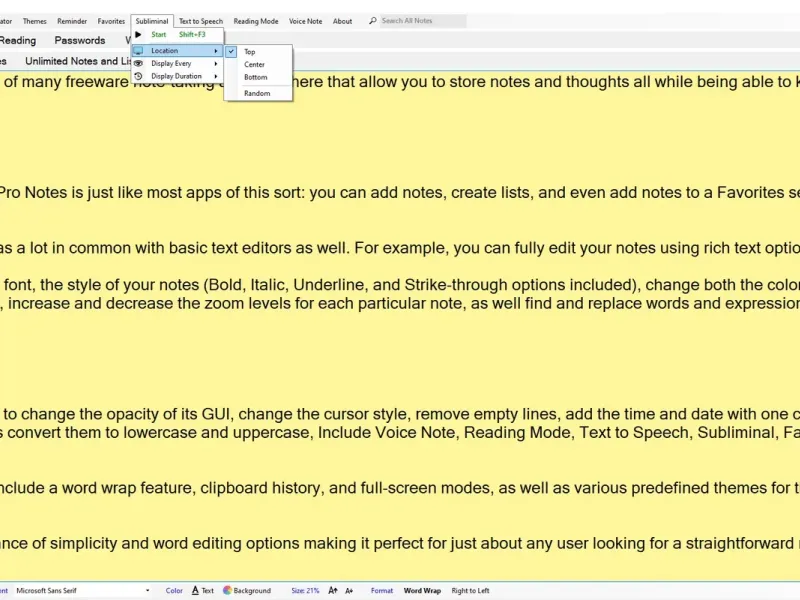
Task: Open the About menu
Action: pos(342,21)
